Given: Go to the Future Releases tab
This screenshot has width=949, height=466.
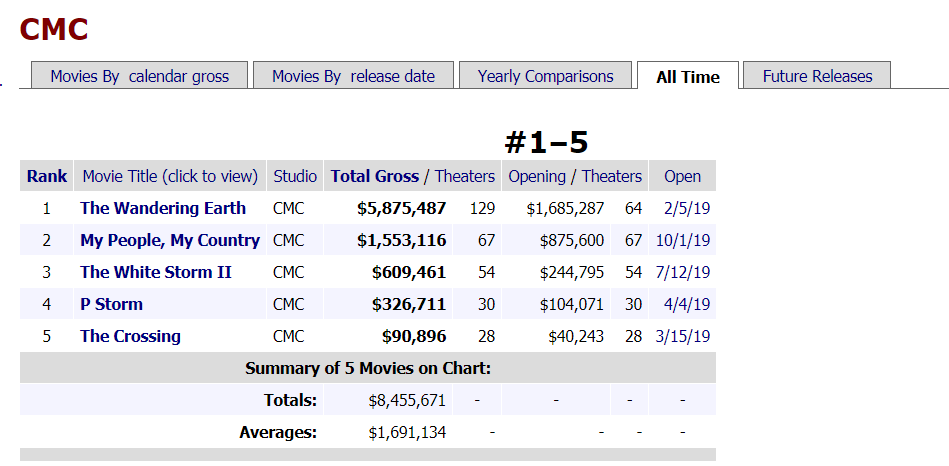Looking at the screenshot, I should 817,76.
